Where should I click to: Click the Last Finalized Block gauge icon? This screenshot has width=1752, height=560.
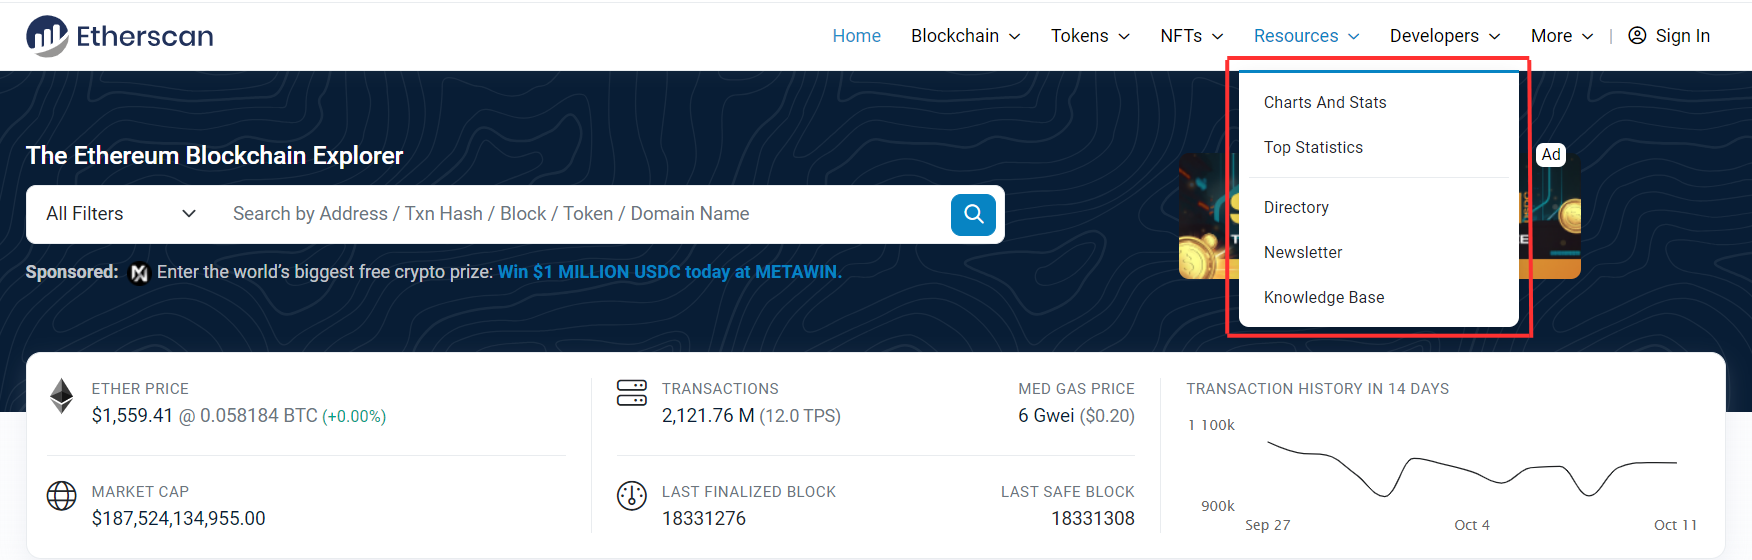point(632,496)
